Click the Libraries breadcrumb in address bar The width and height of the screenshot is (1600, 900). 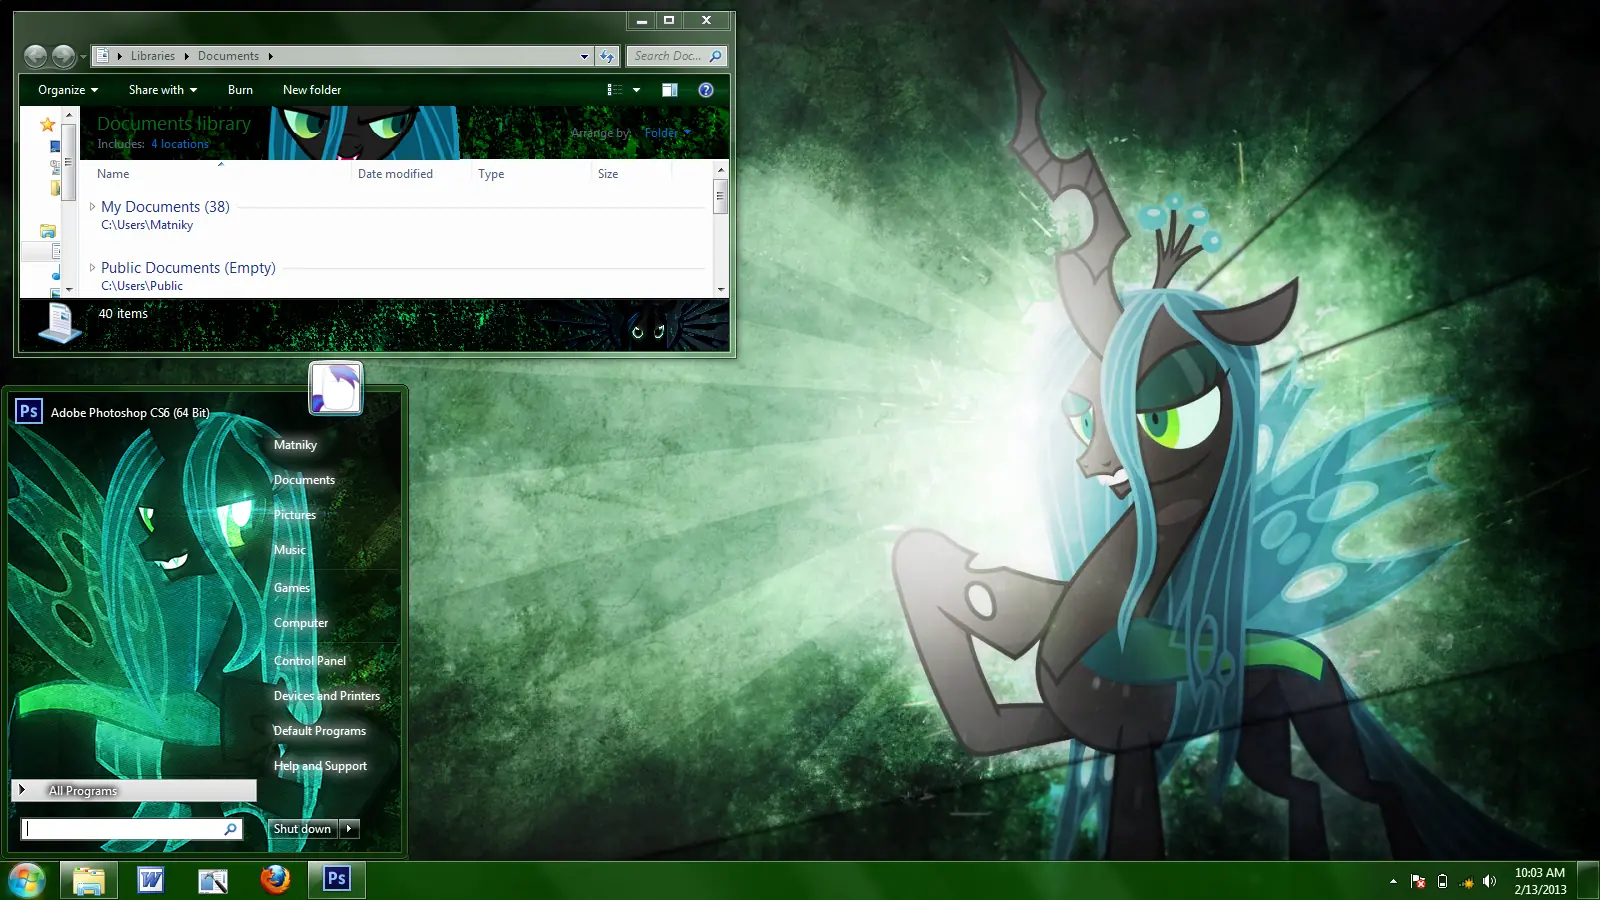tap(152, 56)
